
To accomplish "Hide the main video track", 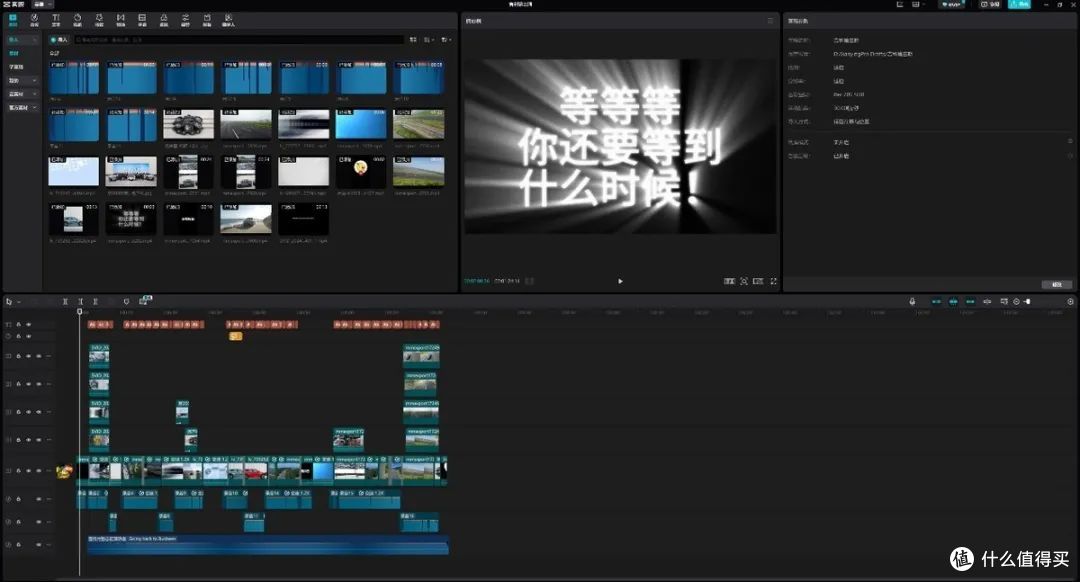I will click(28, 471).
